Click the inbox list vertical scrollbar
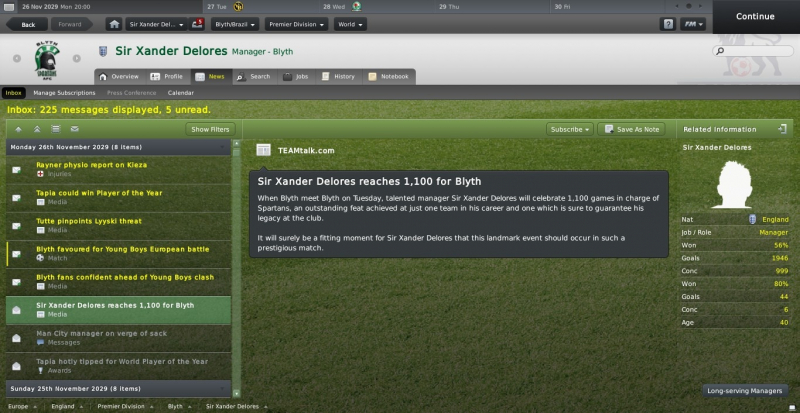800x413 pixels. tap(236, 269)
